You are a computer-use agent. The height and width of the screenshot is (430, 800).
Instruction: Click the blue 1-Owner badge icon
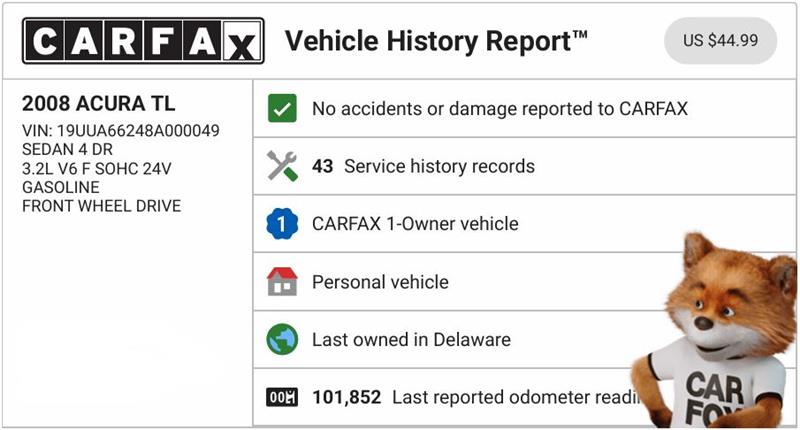[x=283, y=224]
